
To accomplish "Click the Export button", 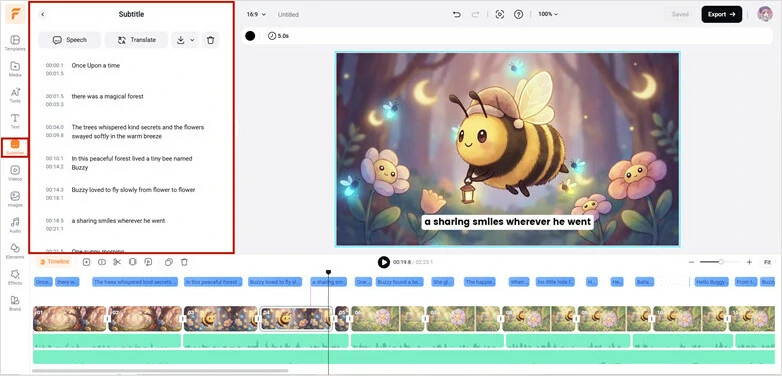I will click(722, 14).
